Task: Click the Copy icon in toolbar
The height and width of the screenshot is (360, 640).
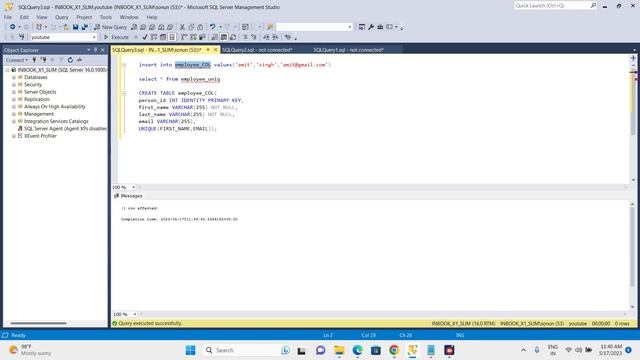Action: pyautogui.click(x=191, y=27)
